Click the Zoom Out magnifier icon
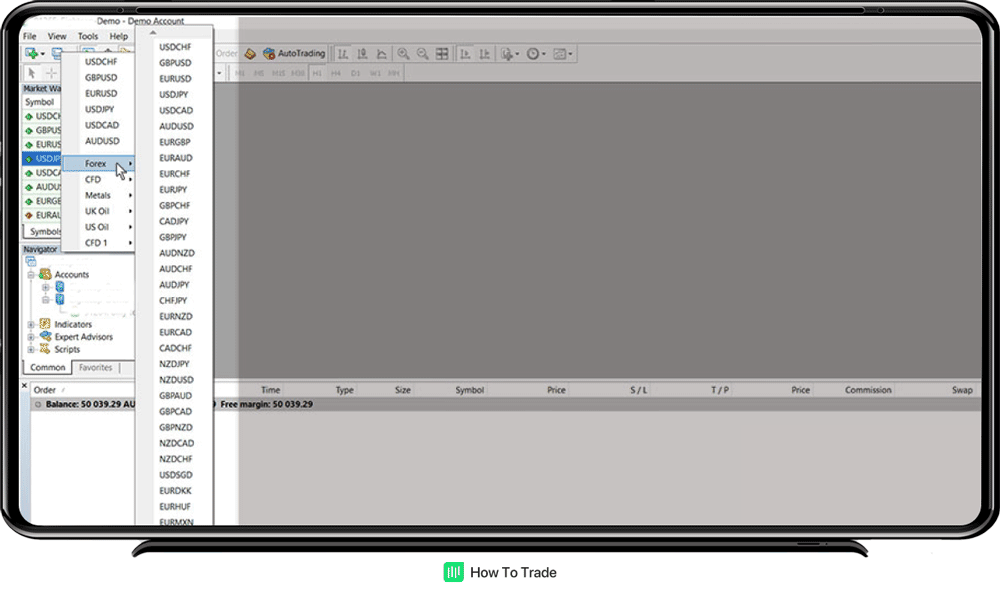The height and width of the screenshot is (590, 1000). pos(422,54)
